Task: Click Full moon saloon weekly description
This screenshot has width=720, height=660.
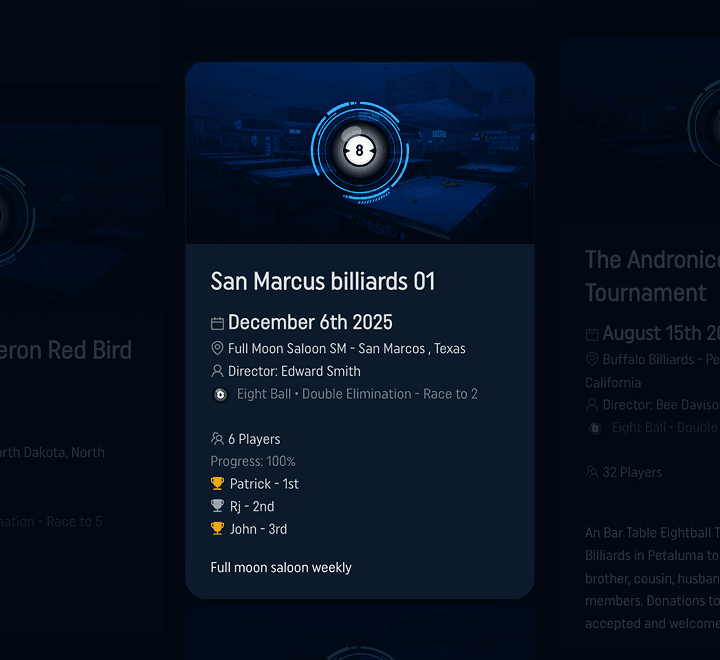Action: click(281, 568)
